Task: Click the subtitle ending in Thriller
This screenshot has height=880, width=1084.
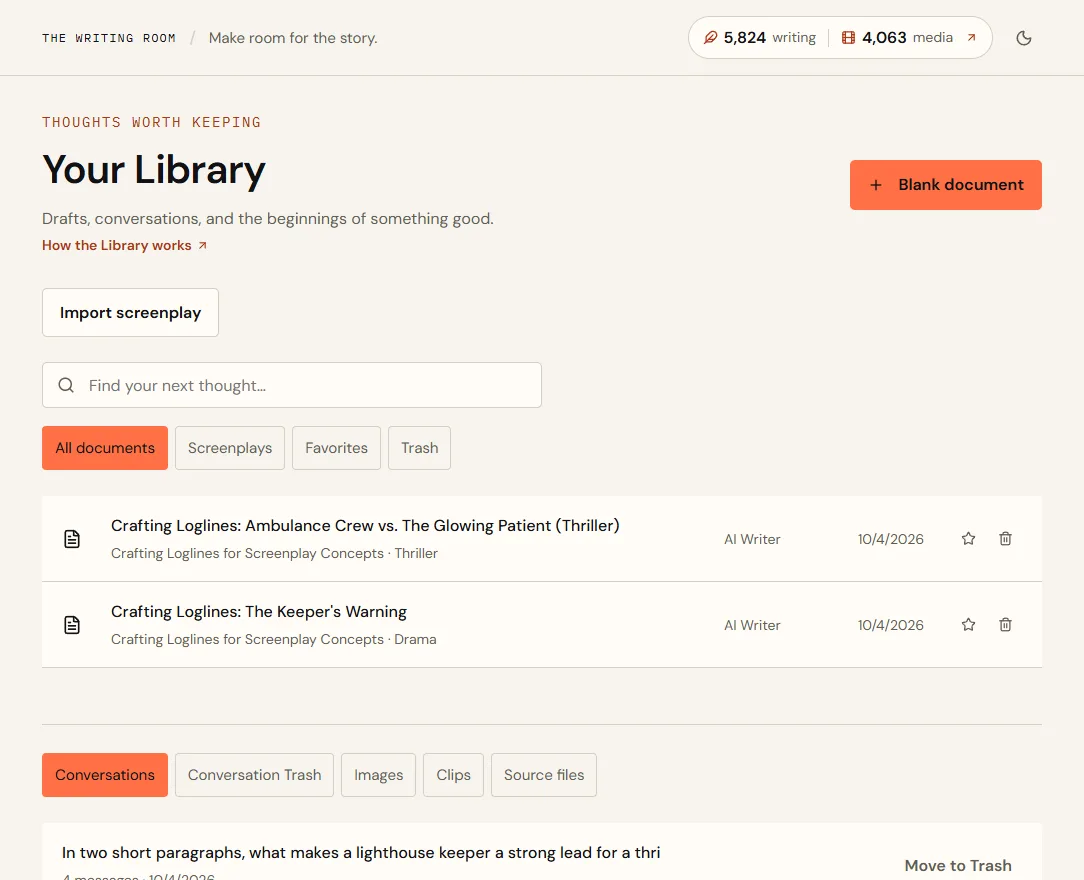Action: coord(274,553)
